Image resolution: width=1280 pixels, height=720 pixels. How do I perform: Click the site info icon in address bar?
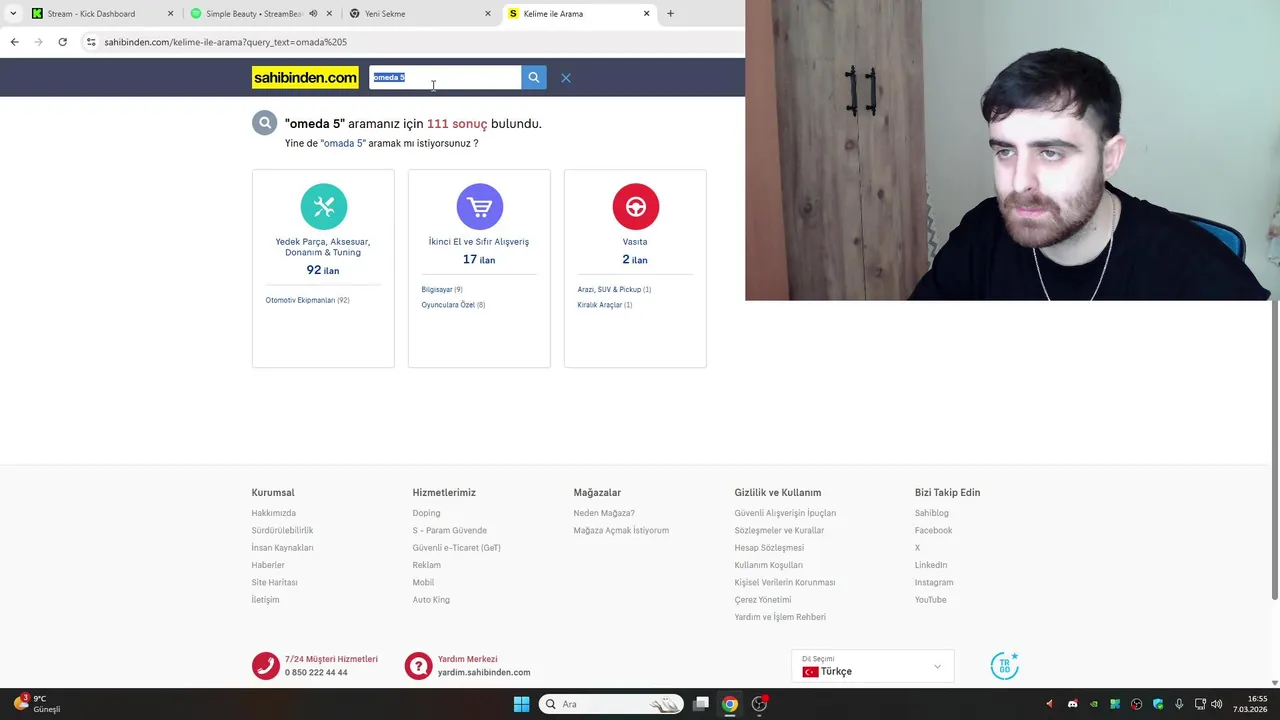click(91, 42)
